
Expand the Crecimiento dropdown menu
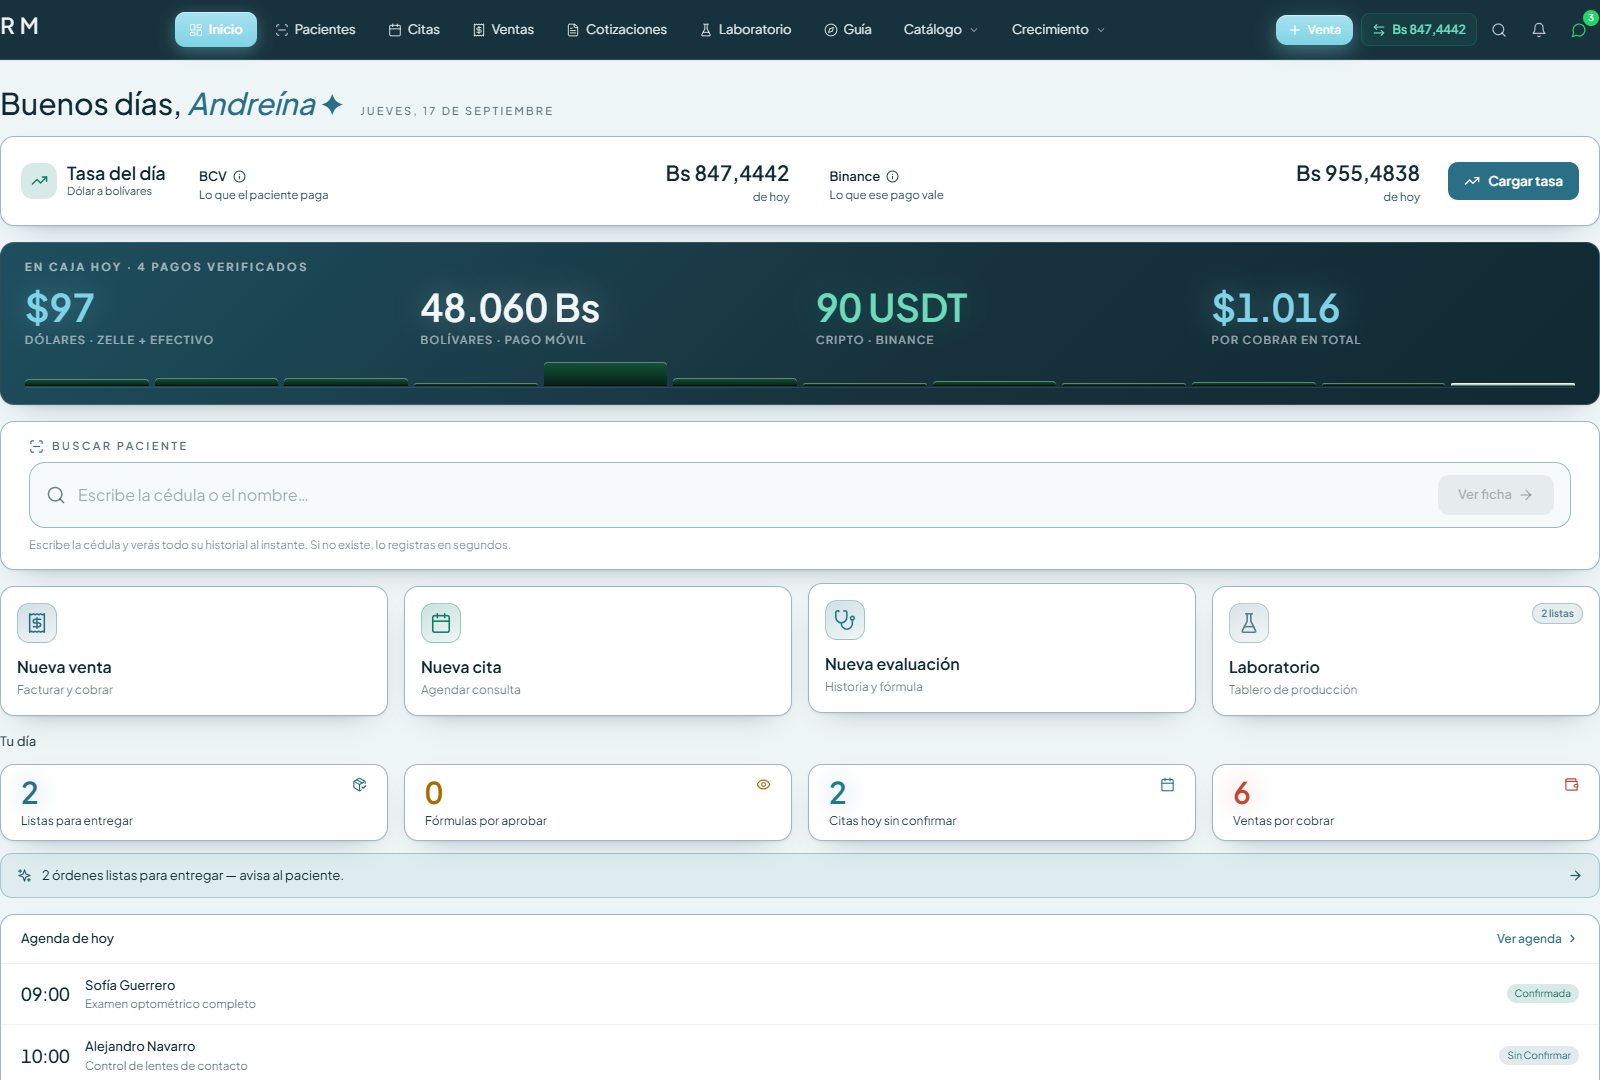(x=1058, y=30)
